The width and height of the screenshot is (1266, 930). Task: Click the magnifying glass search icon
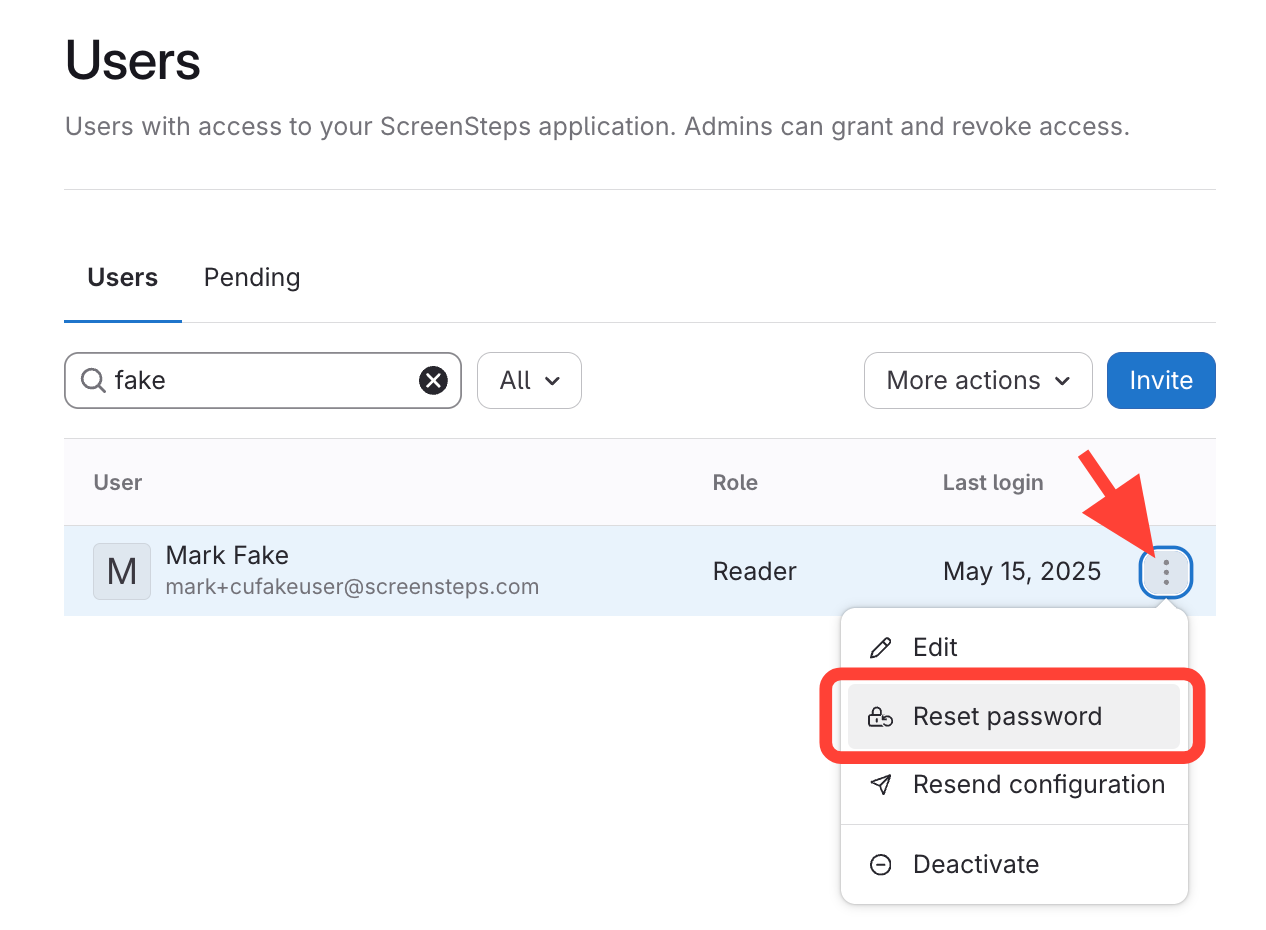[x=93, y=380]
